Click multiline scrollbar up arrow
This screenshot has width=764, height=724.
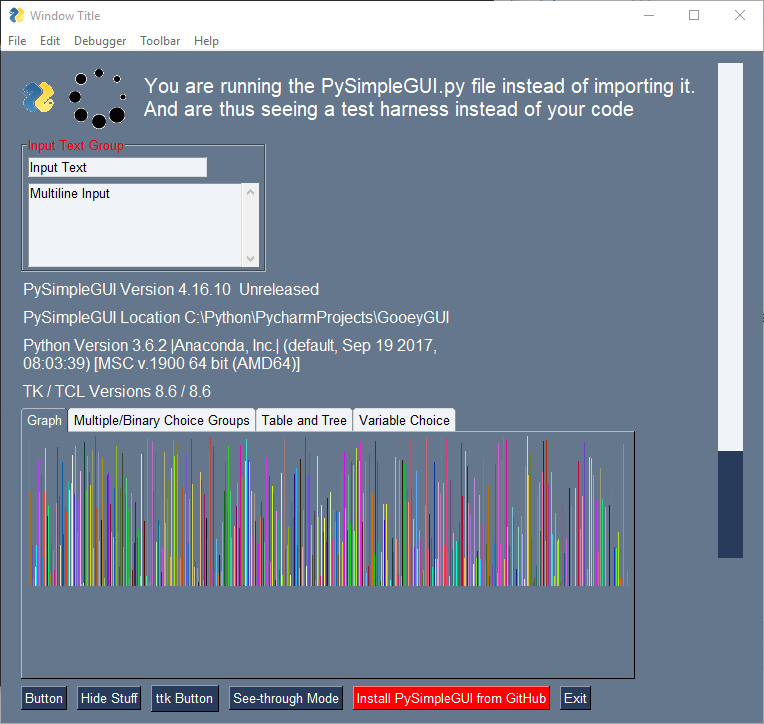click(x=250, y=192)
